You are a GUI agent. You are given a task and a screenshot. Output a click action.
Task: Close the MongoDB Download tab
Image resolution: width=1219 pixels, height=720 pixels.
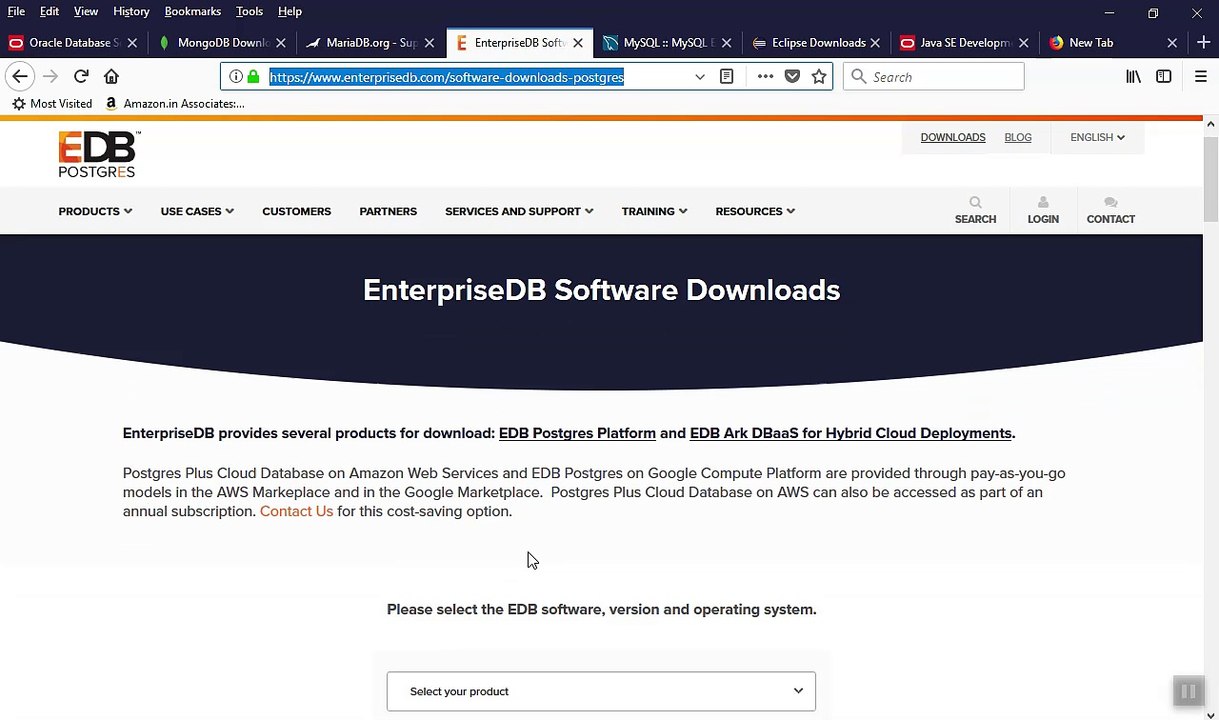click(281, 43)
